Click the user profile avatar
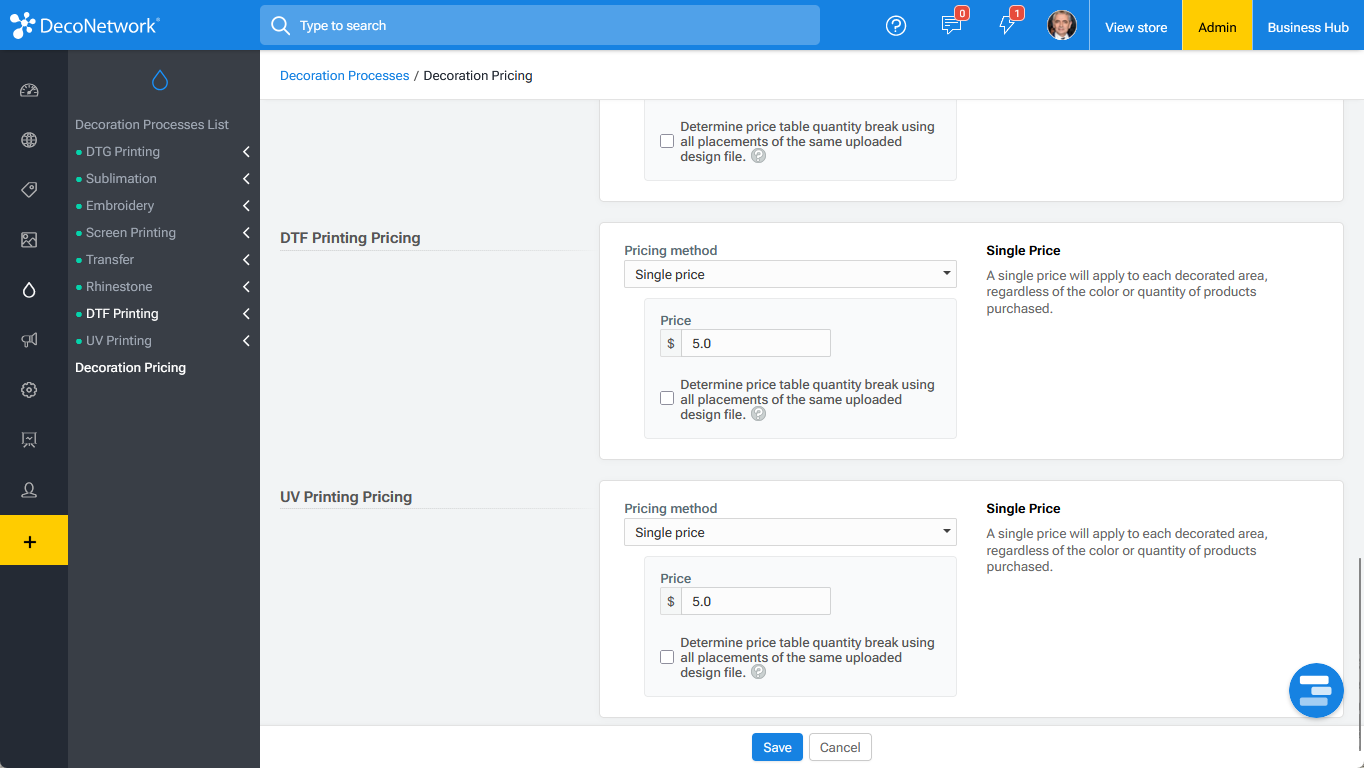 tap(1062, 25)
